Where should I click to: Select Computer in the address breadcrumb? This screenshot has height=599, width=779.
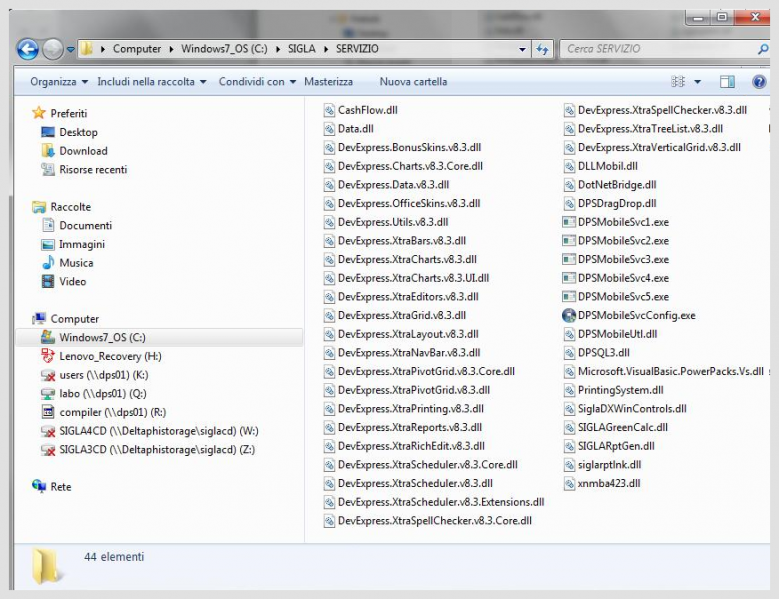point(137,49)
